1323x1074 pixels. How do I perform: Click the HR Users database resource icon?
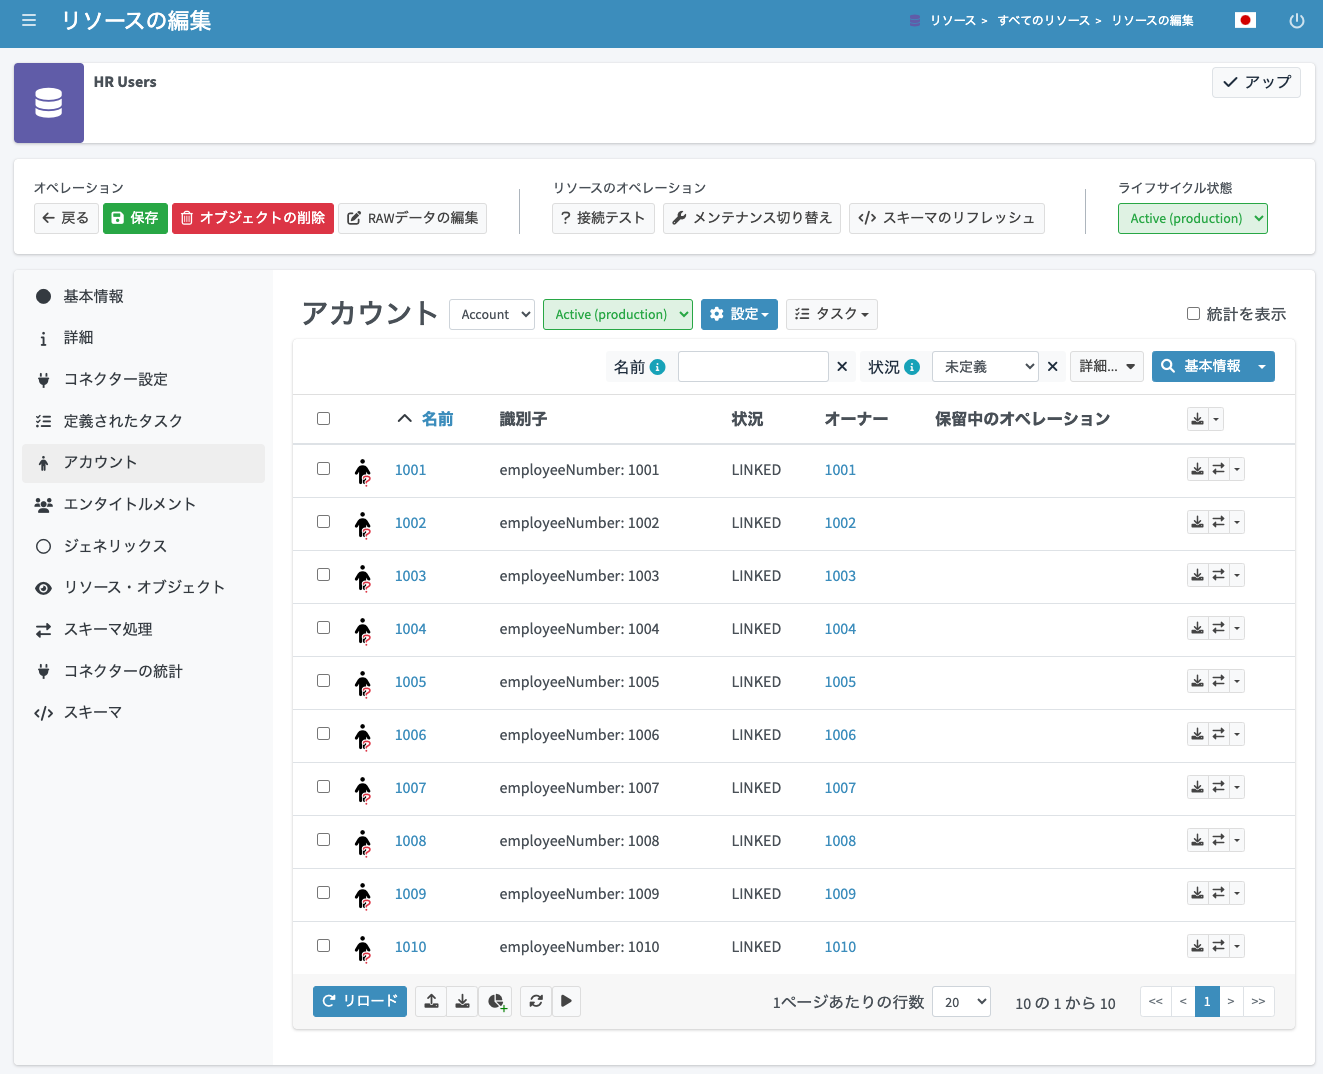(x=49, y=103)
